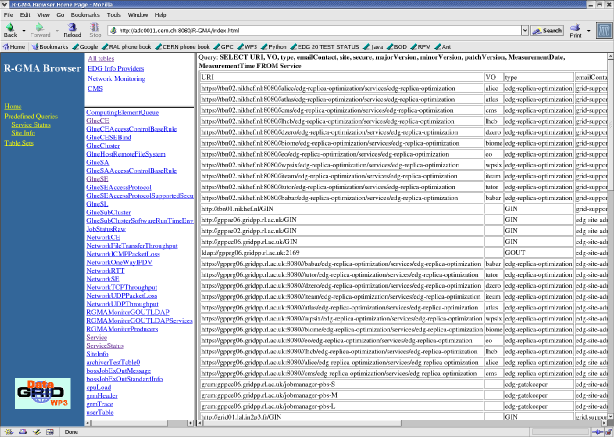Click the DataGrid WP3 logo
This screenshot has height=437, width=614.
[x=43, y=393]
